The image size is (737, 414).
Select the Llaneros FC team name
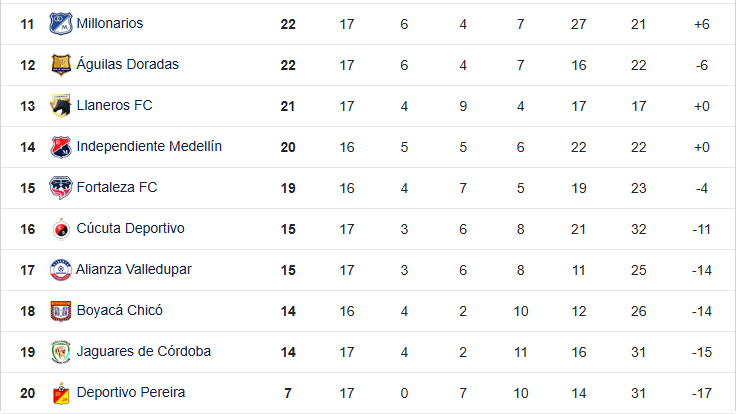(114, 105)
